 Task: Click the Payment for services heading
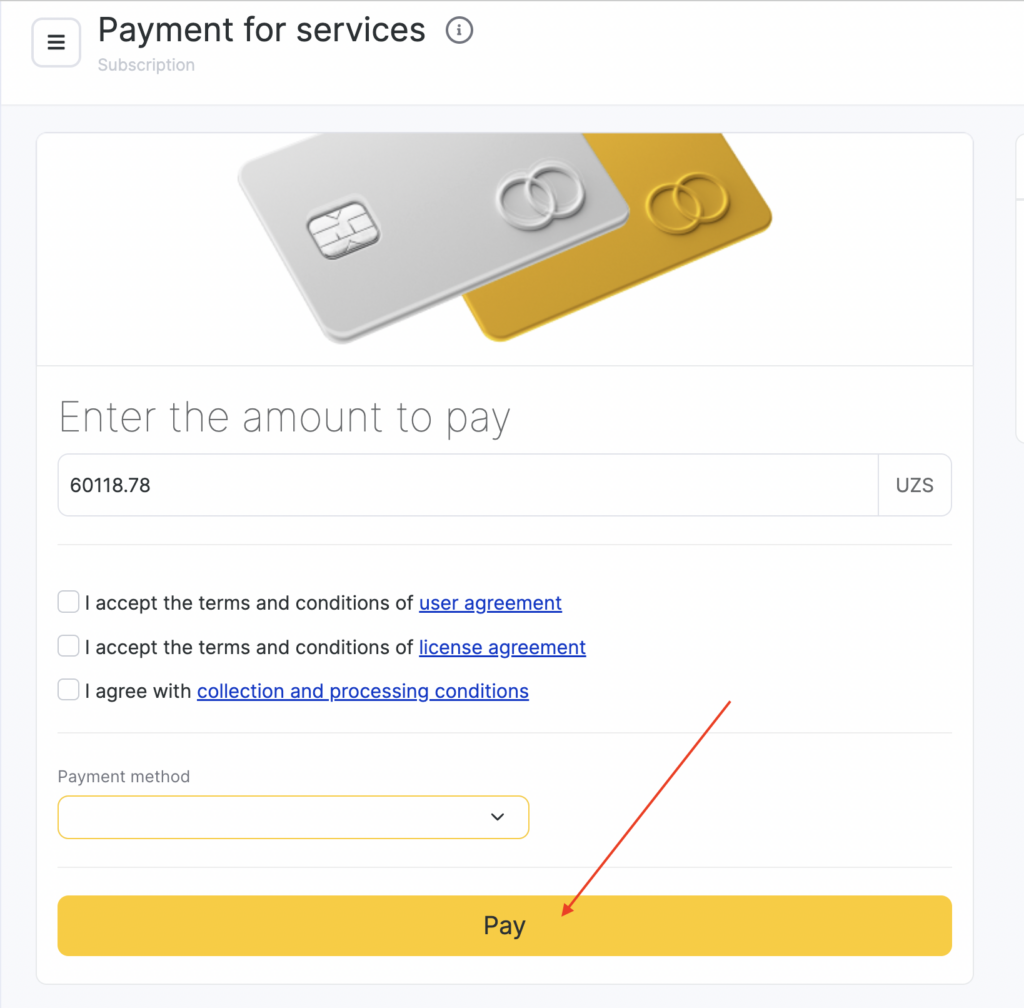(x=262, y=31)
